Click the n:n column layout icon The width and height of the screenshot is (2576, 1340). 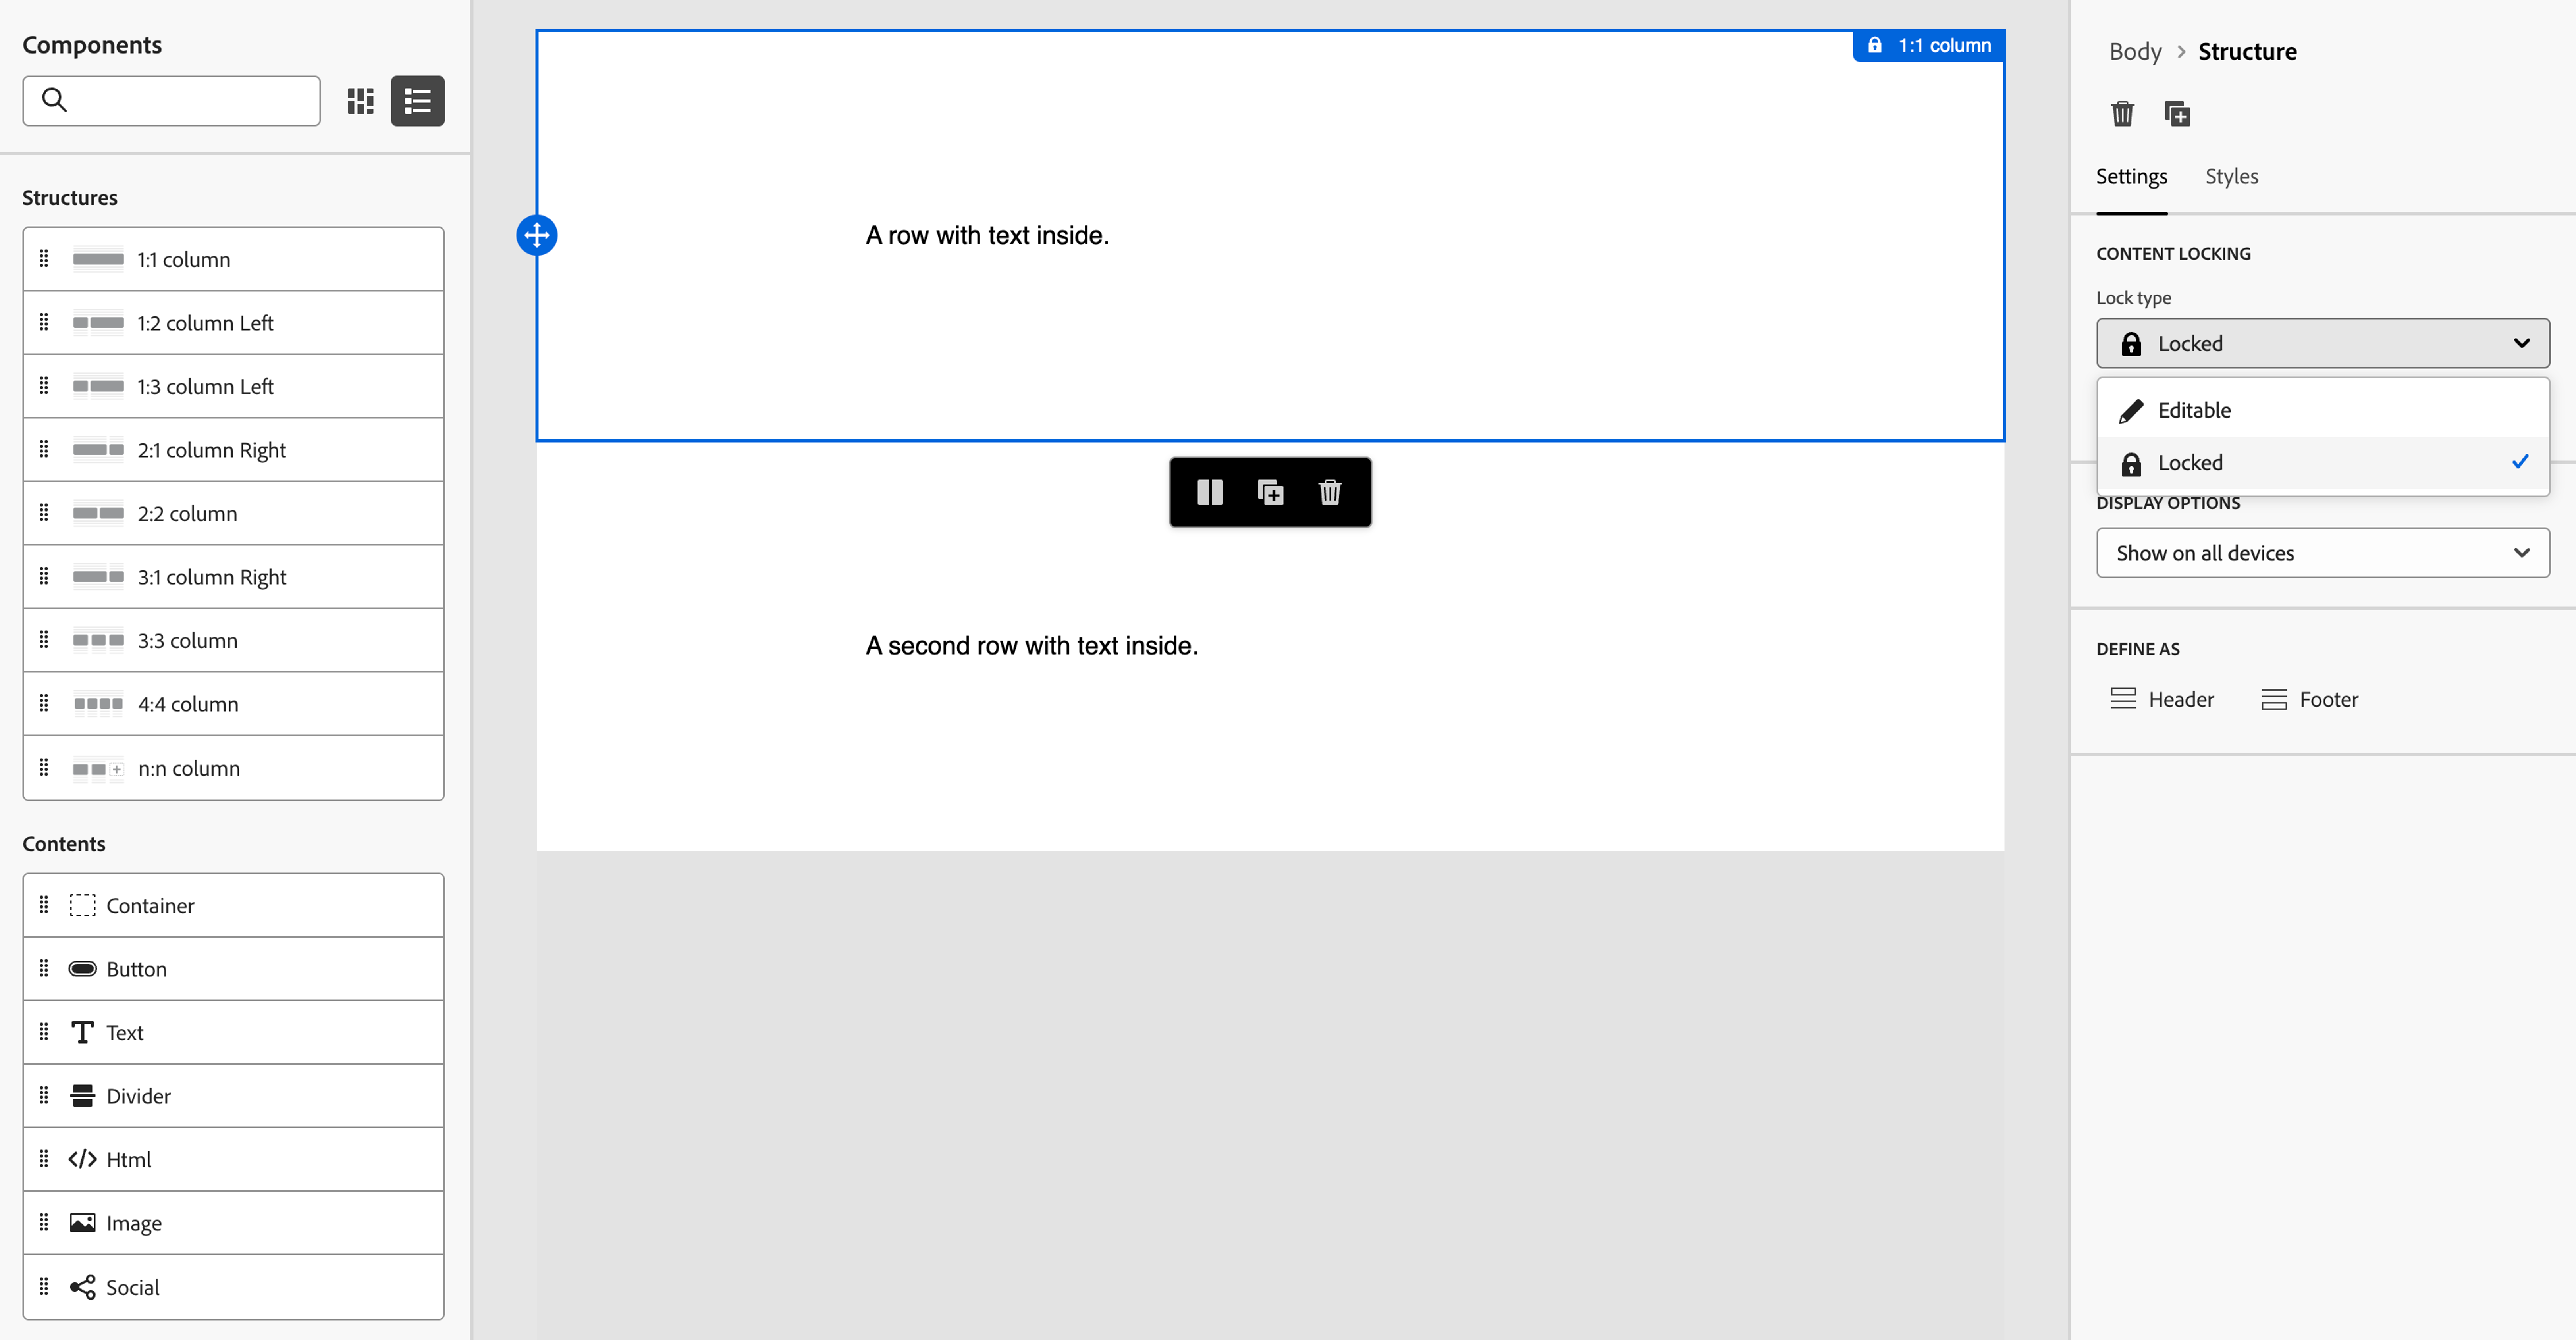pos(98,769)
